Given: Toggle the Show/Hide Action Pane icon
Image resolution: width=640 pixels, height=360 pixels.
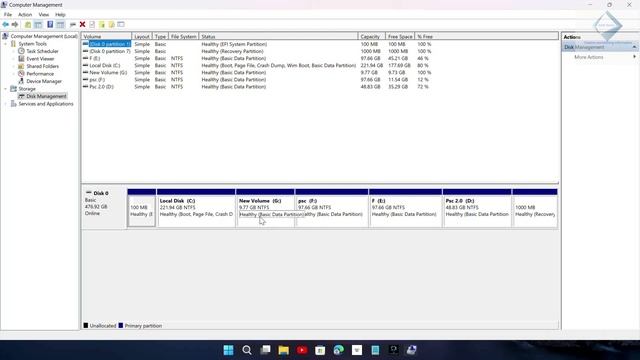Looking at the screenshot, I should tap(60, 25).
